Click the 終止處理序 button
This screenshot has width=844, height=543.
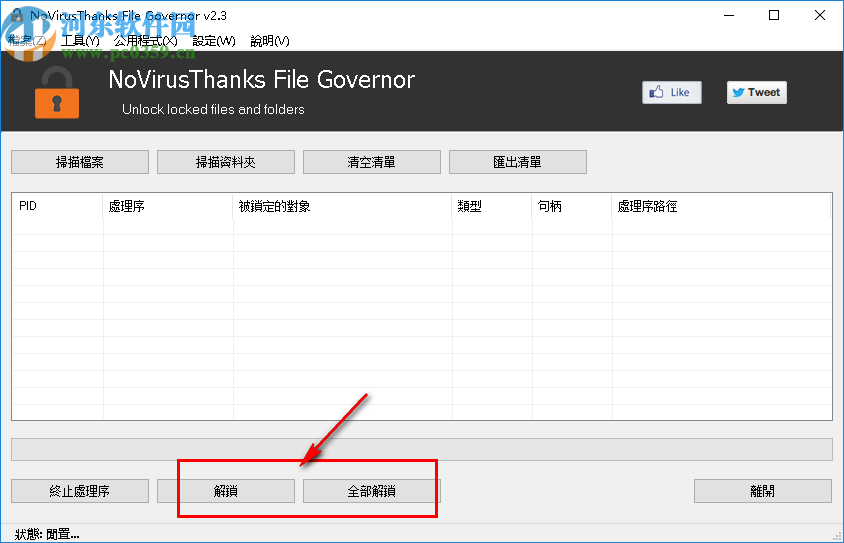80,491
